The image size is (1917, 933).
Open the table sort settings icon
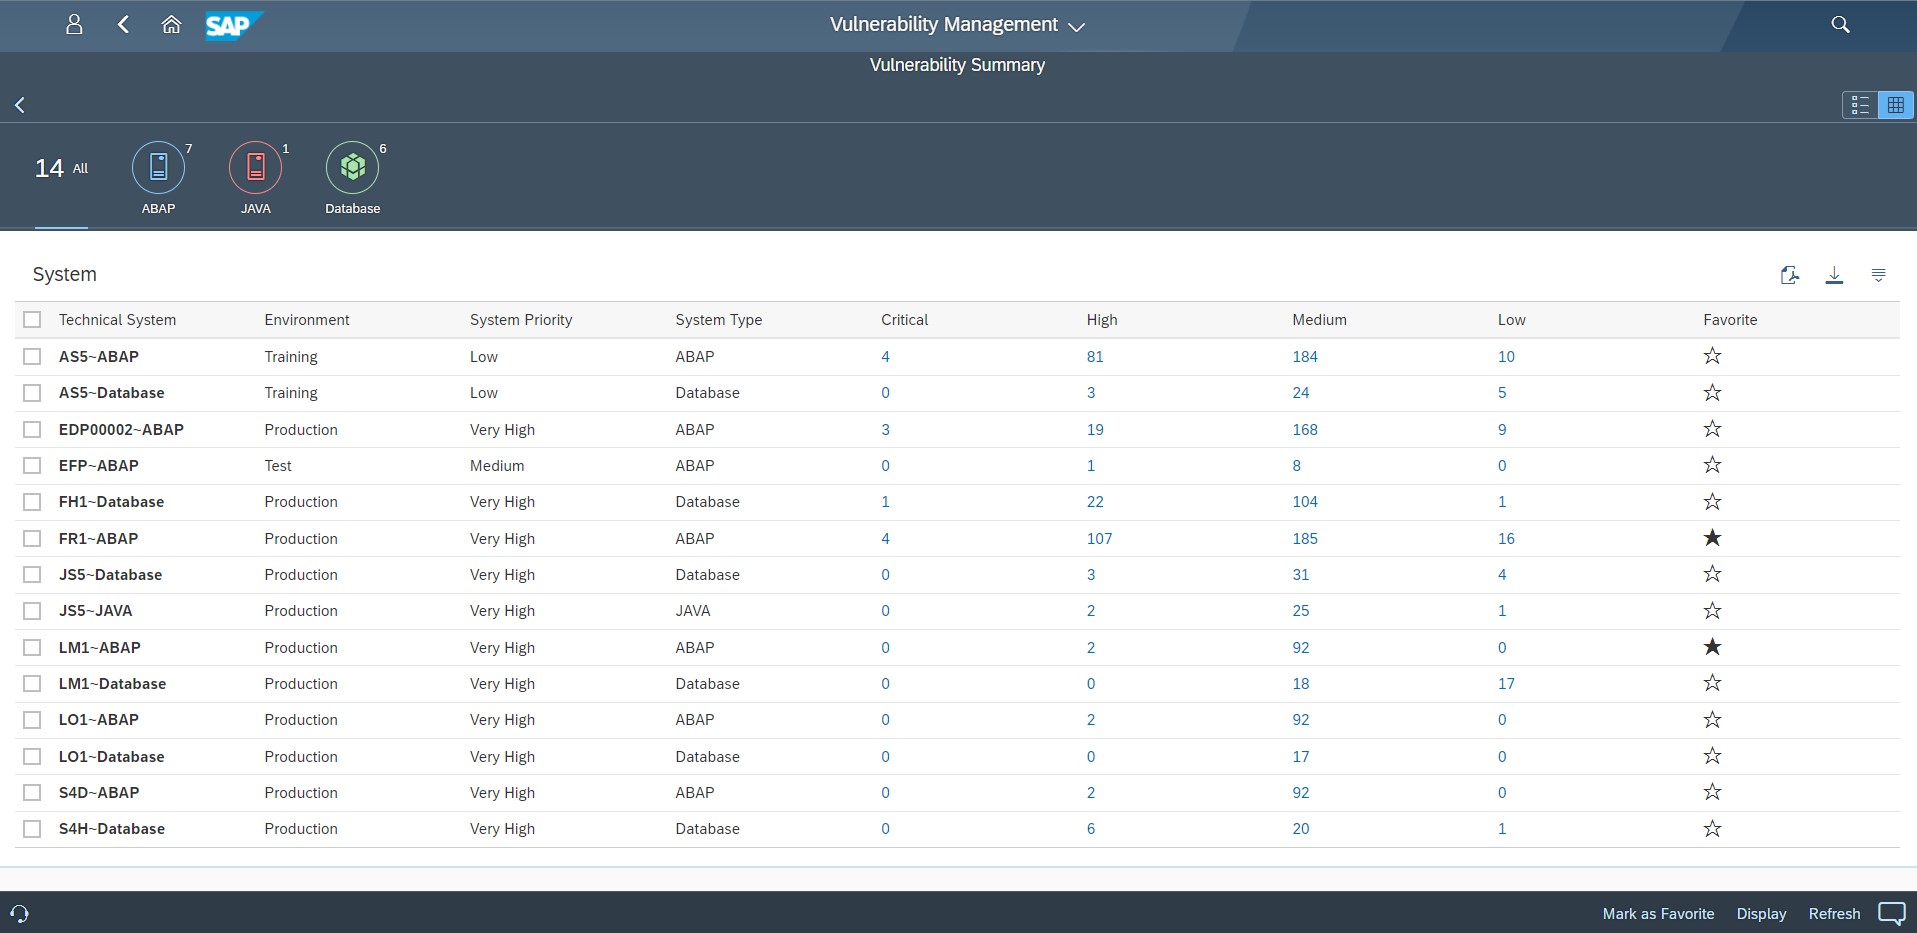(1878, 275)
